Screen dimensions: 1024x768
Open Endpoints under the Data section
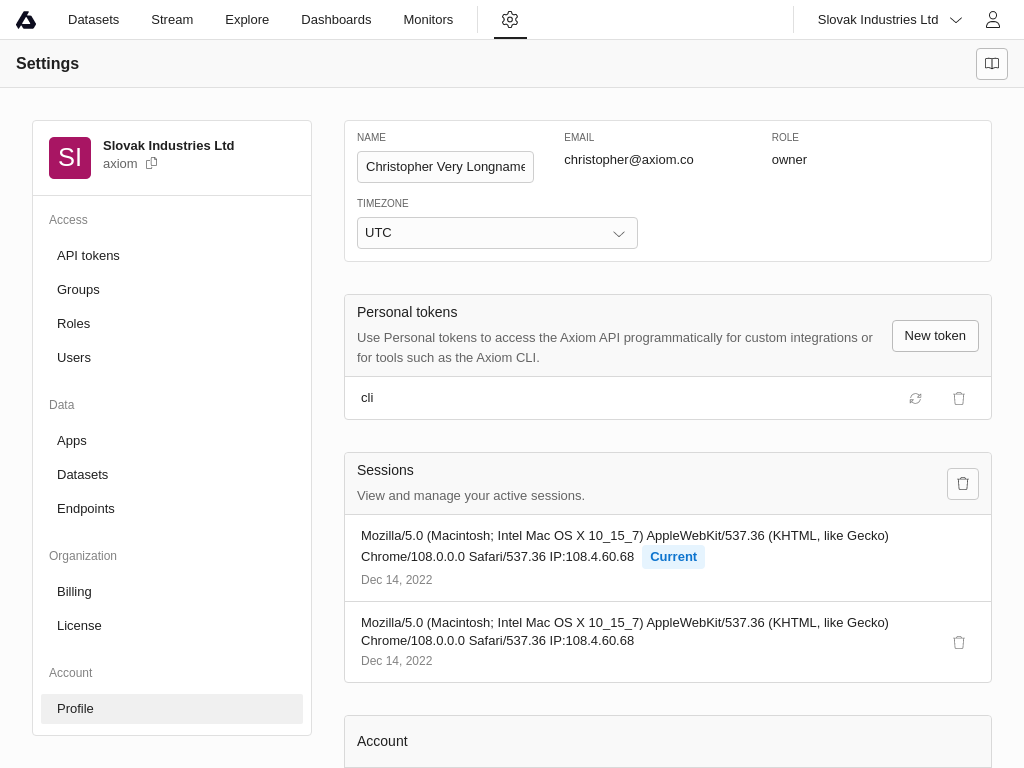[86, 508]
